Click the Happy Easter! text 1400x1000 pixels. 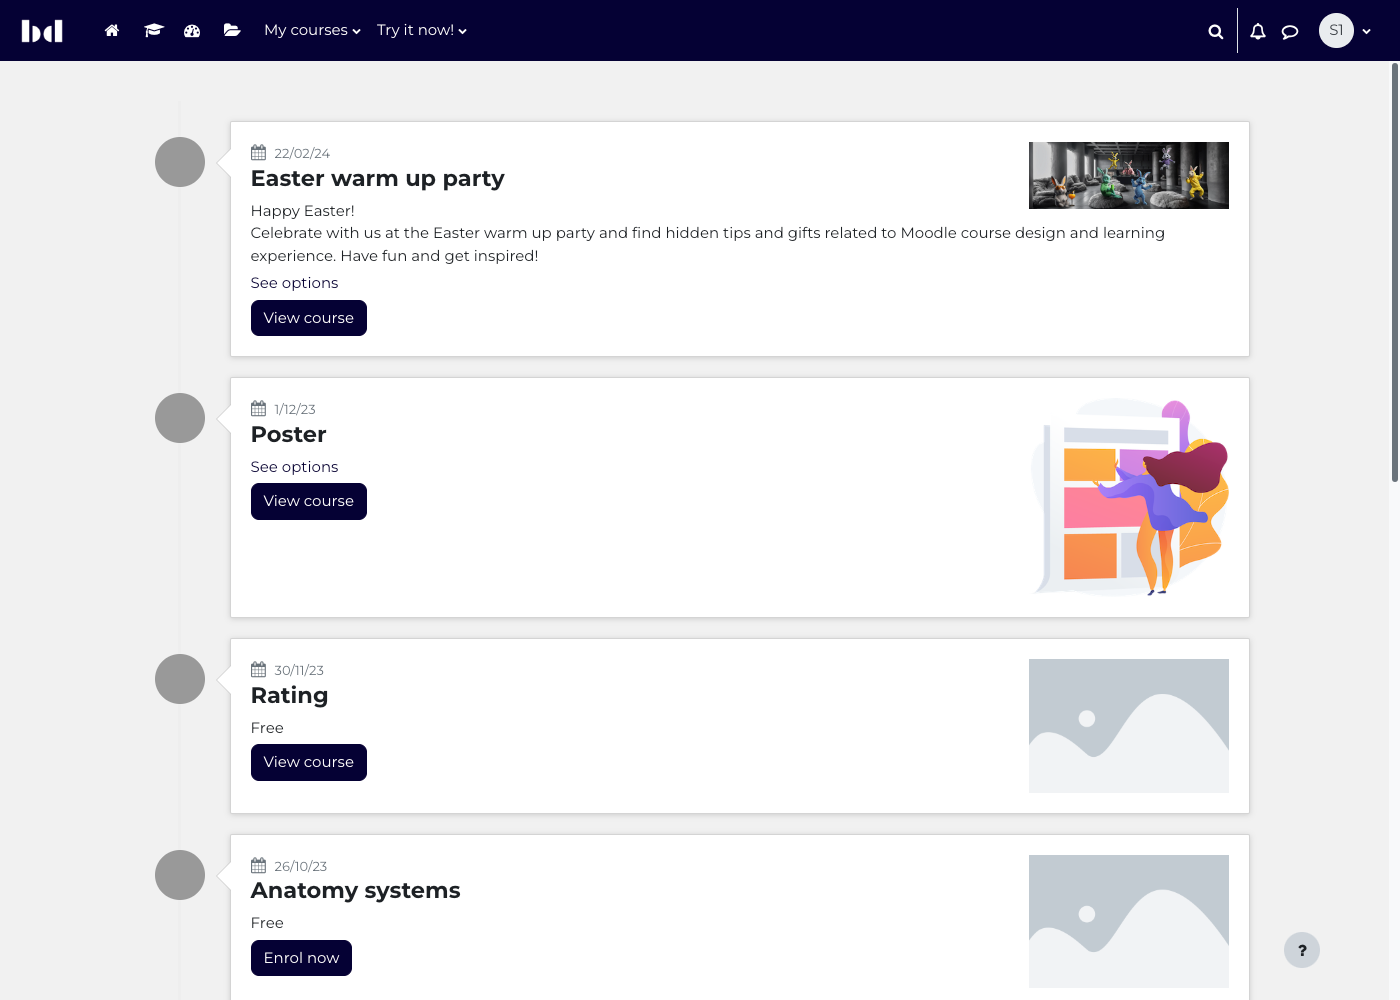(x=303, y=211)
